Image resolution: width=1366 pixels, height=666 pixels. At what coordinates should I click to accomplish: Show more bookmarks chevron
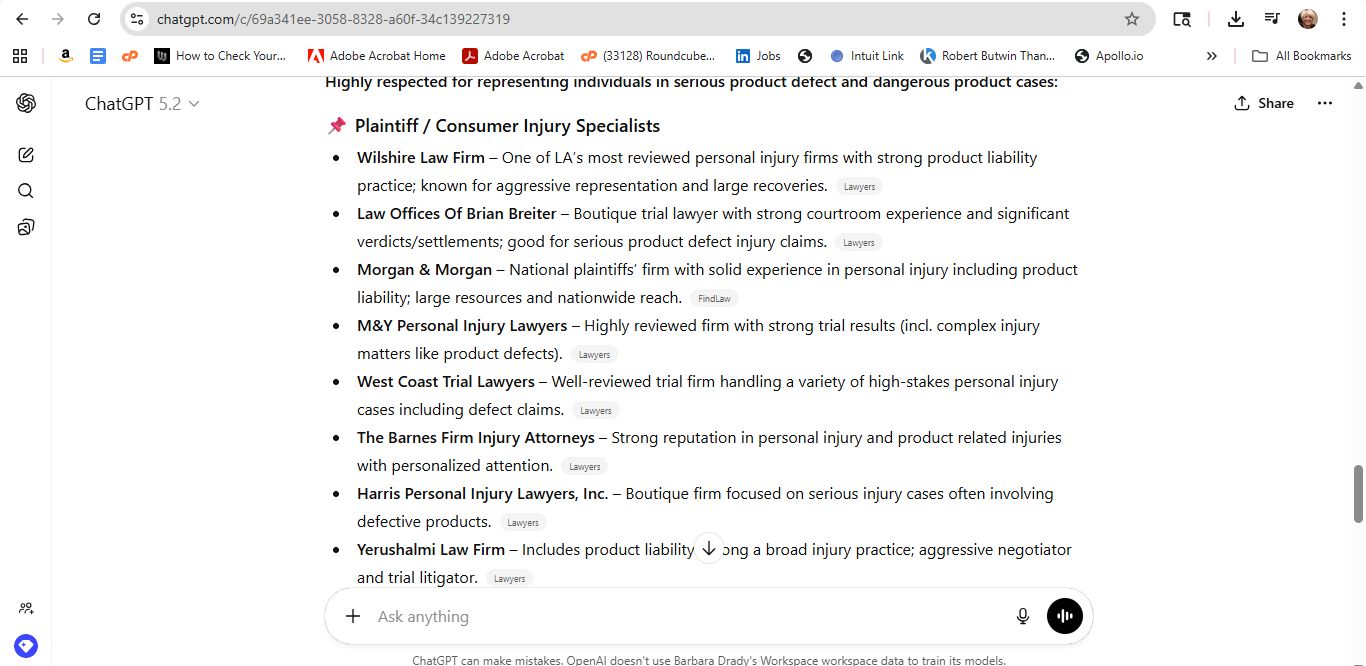(x=1212, y=56)
